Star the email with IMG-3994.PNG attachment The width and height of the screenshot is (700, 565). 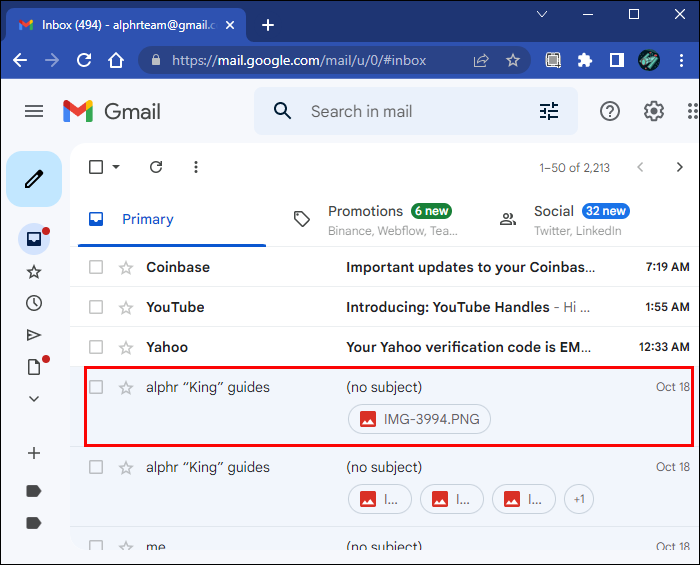[x=126, y=387]
